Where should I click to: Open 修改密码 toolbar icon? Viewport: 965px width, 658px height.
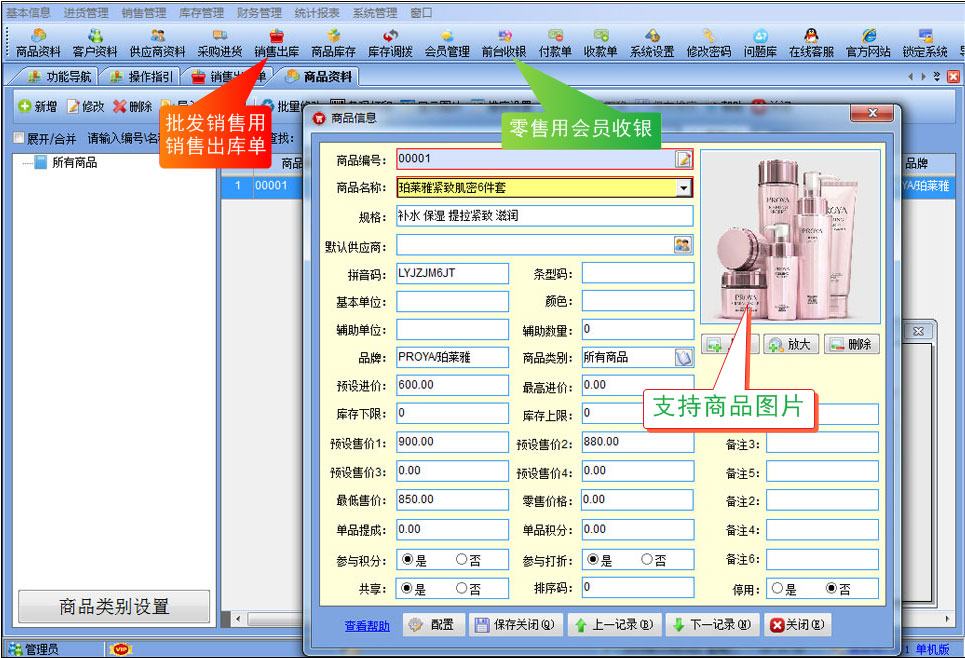[708, 43]
